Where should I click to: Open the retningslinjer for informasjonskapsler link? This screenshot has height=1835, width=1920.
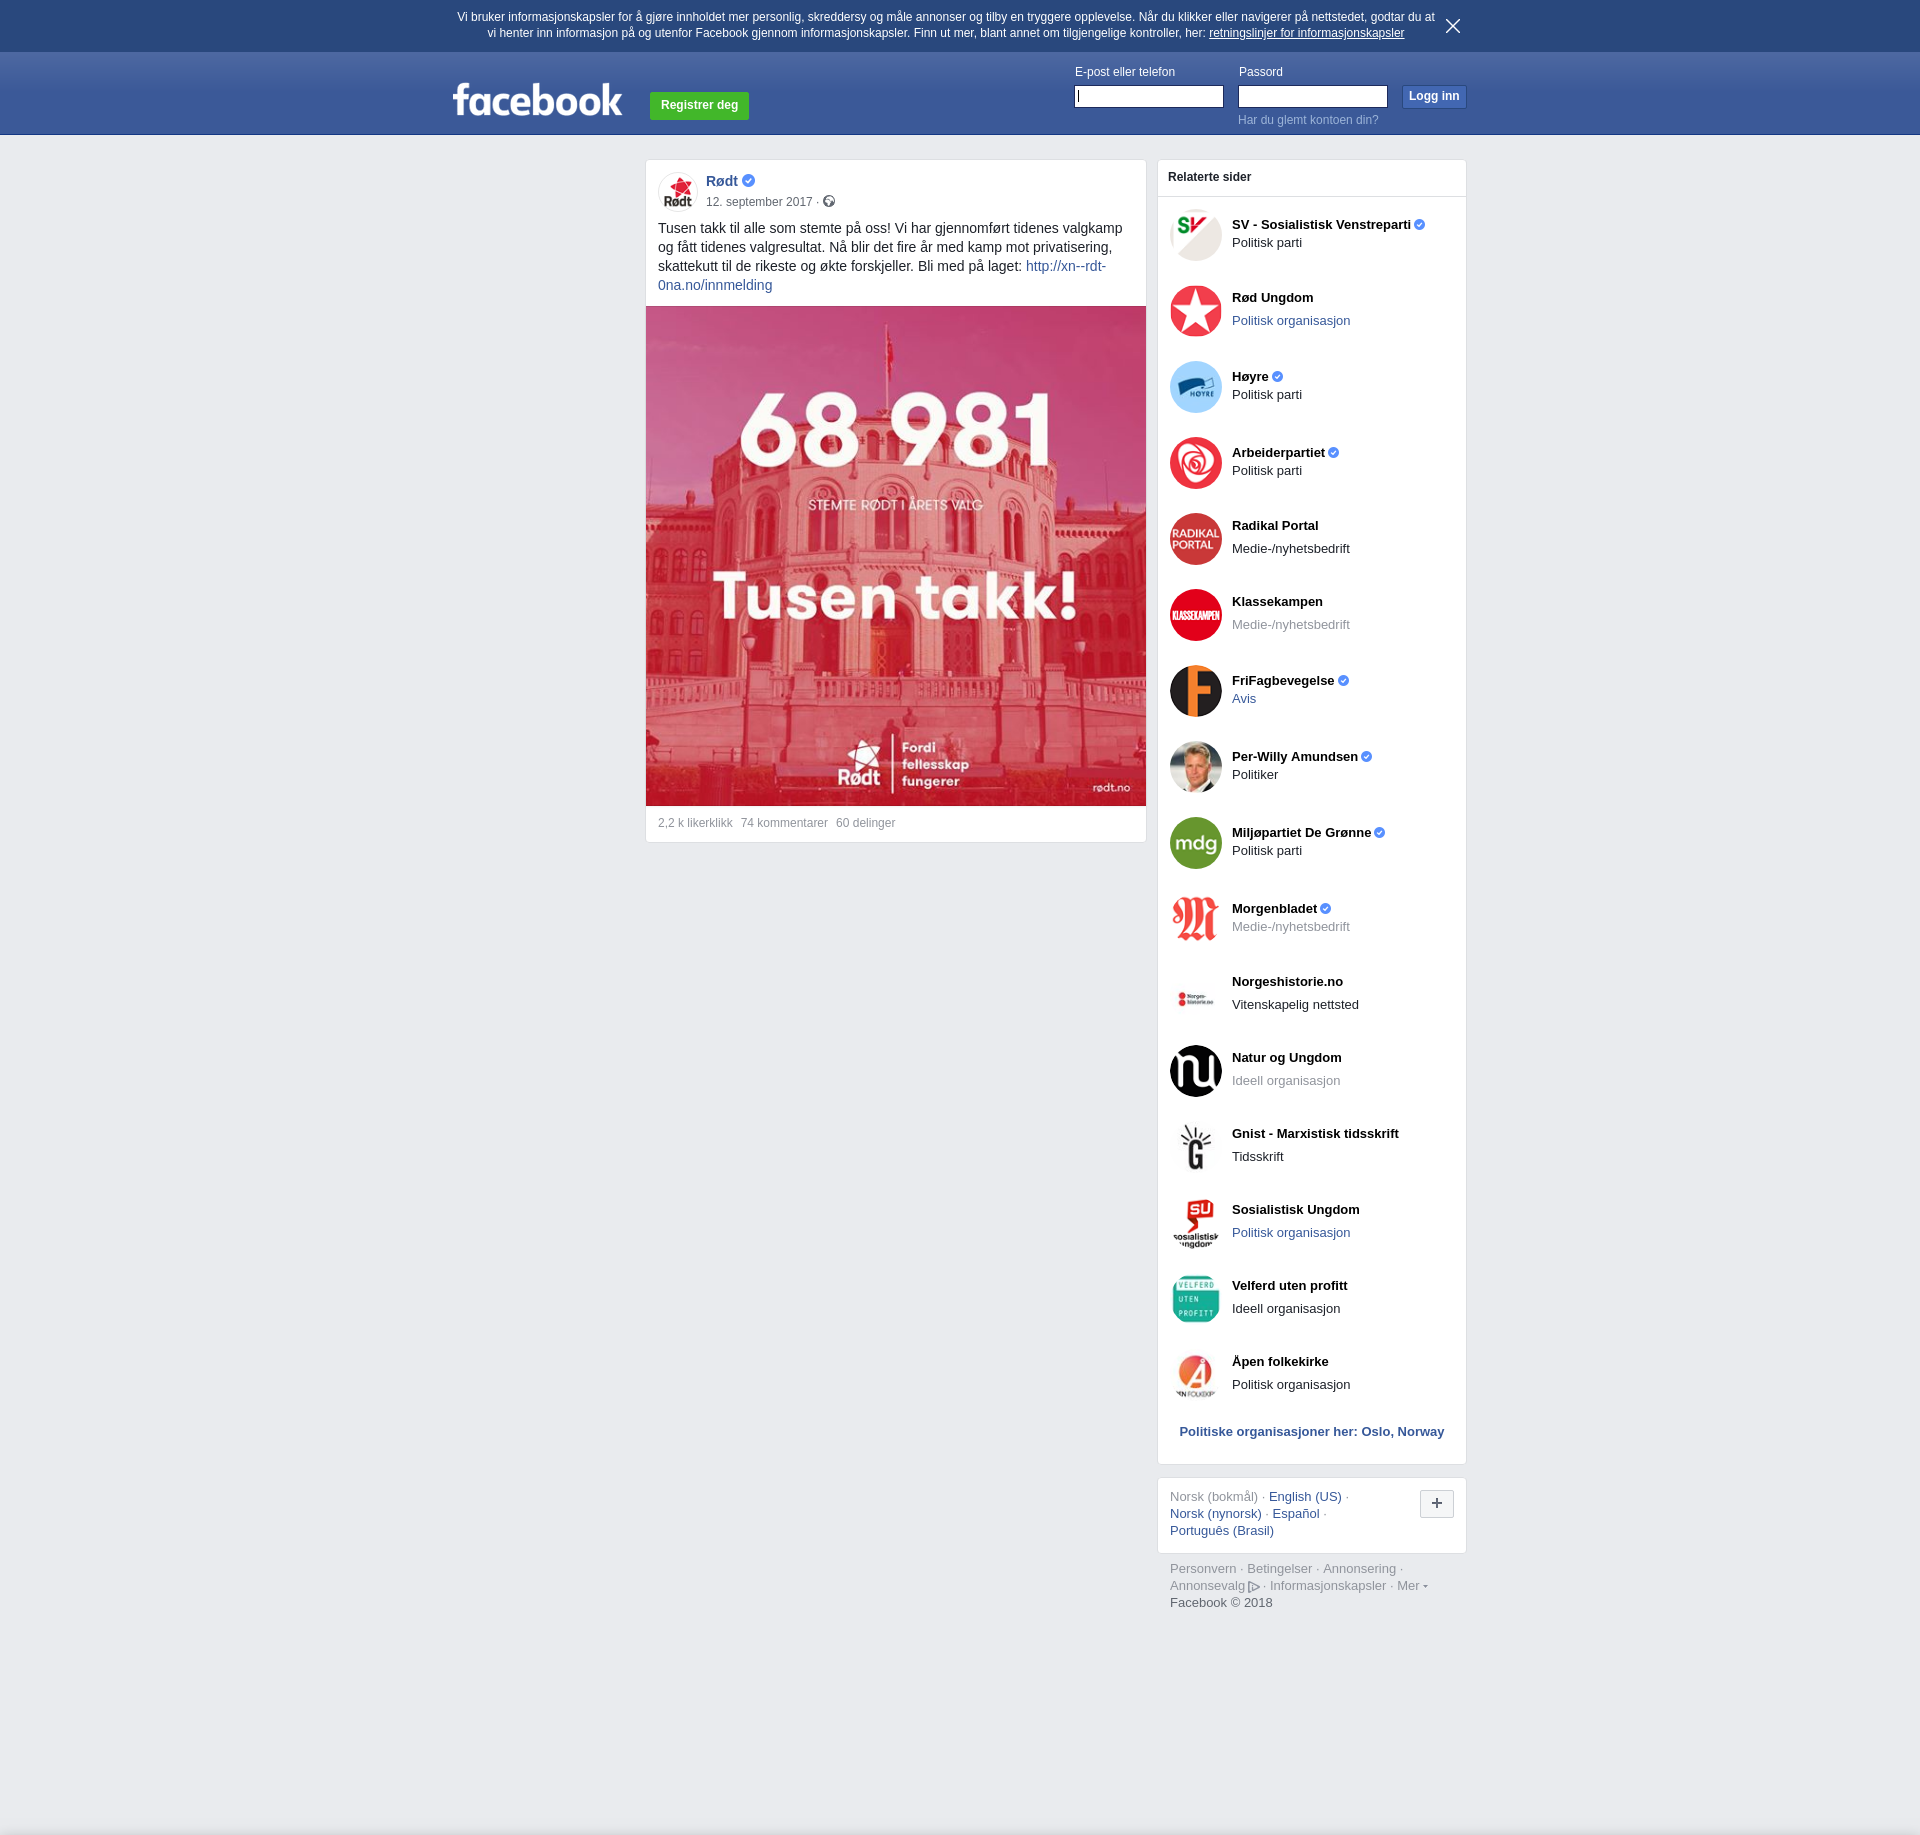click(x=1306, y=33)
